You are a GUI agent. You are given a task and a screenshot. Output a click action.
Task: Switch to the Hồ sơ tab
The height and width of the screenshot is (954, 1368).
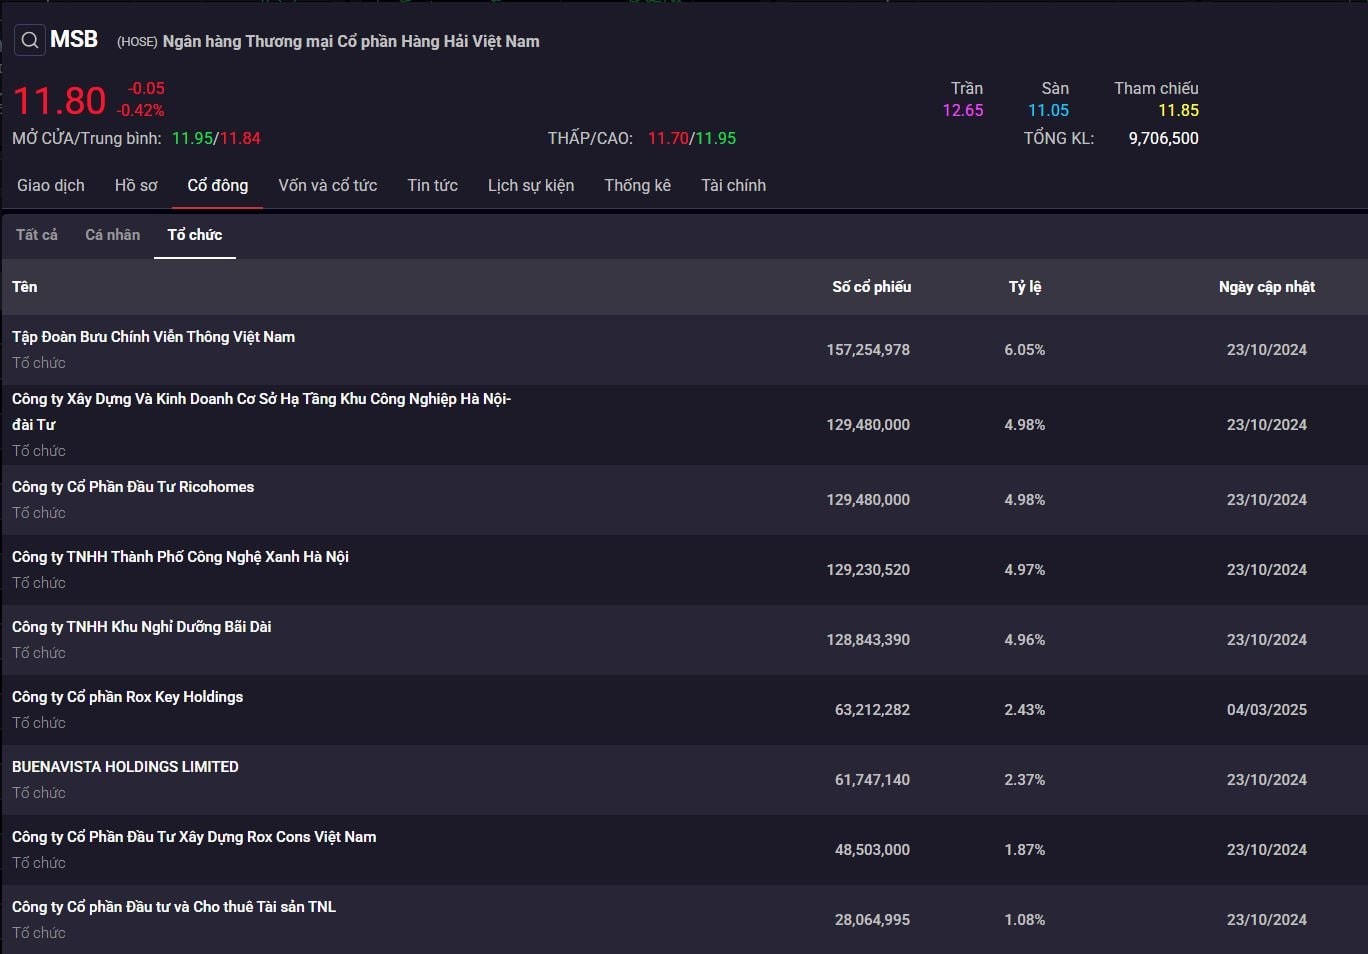(136, 185)
